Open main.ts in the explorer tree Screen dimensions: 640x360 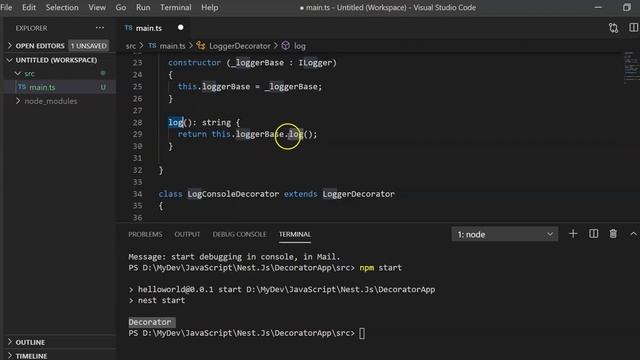click(x=42, y=87)
